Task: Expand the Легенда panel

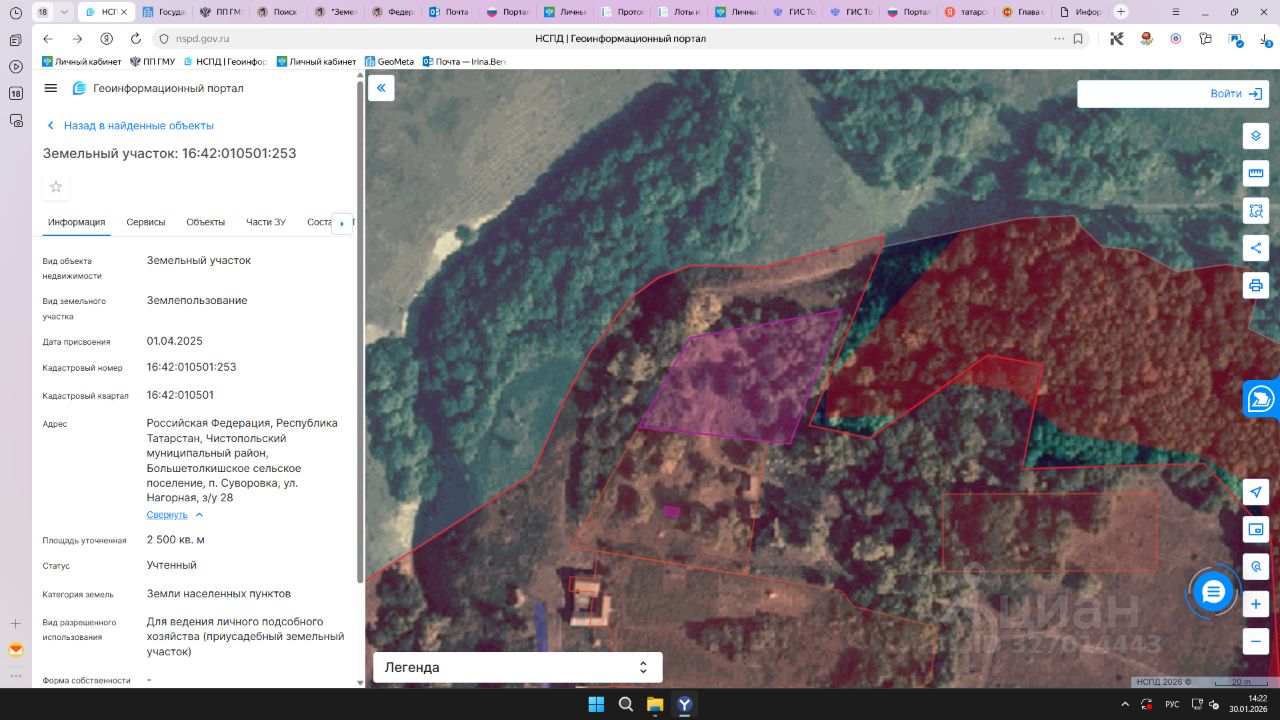Action: [517, 667]
